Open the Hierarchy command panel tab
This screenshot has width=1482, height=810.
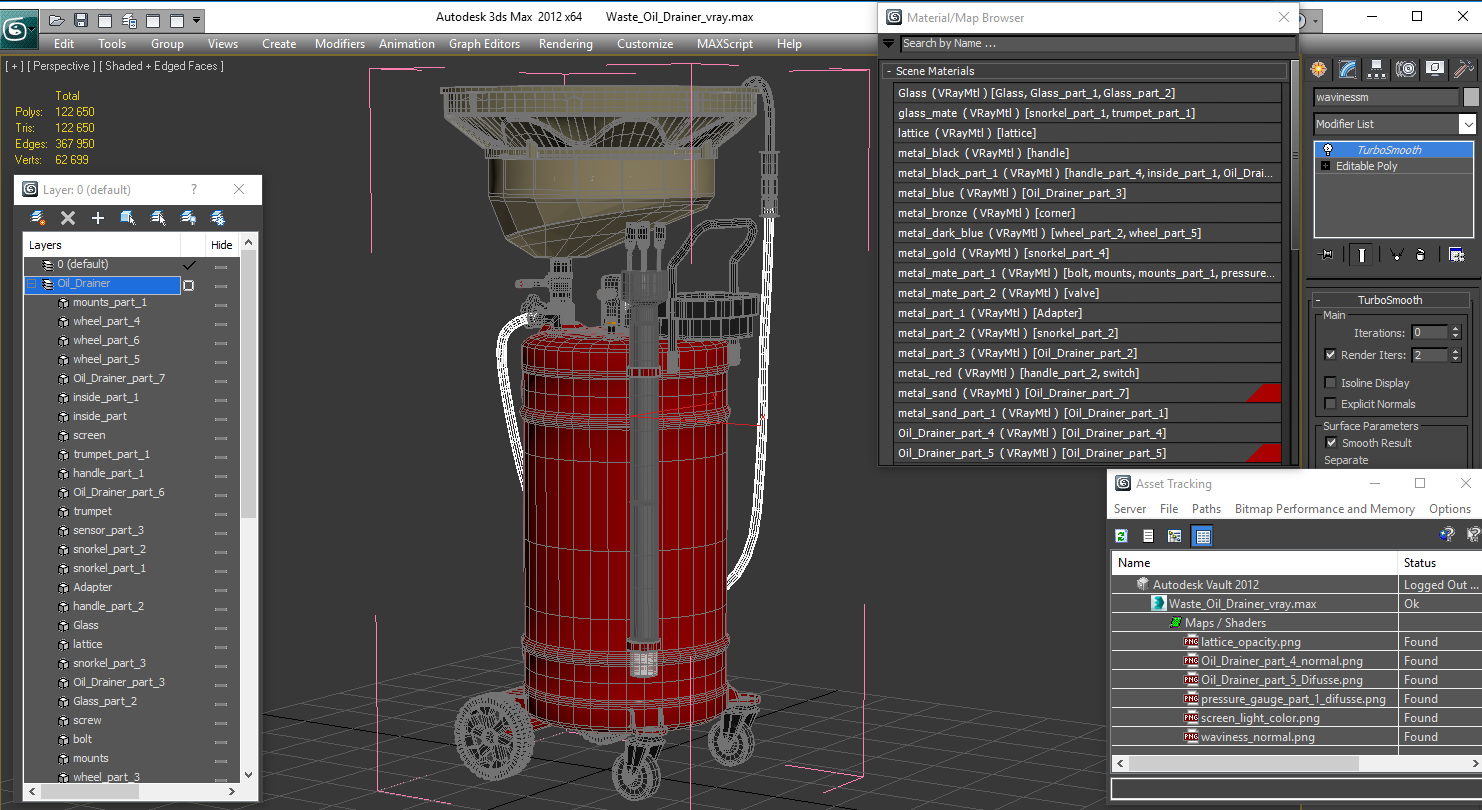1377,69
